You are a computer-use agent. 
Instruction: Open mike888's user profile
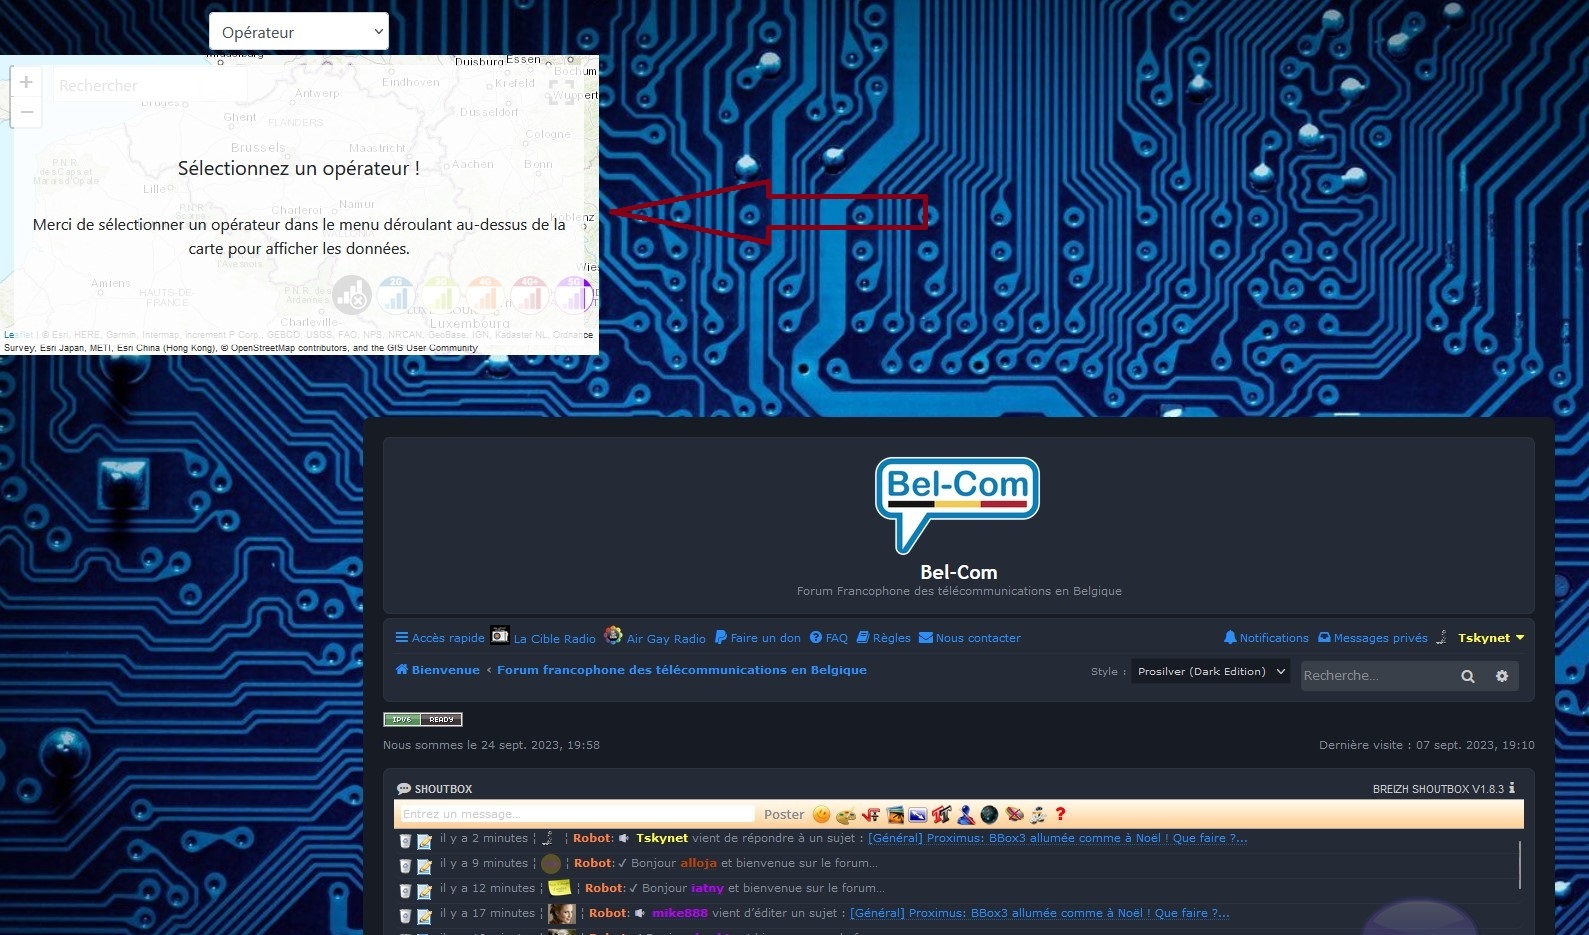[x=680, y=913]
